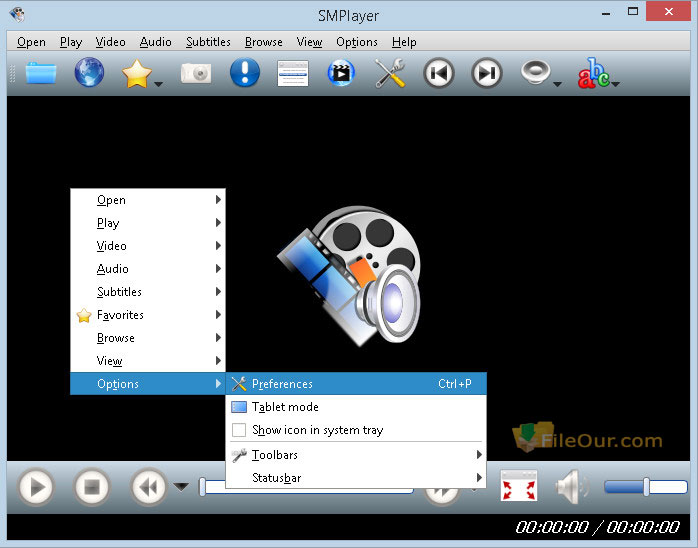Expand the Favorites toolbar dropdown arrow
Viewport: 698px width, 548px height.
[x=158, y=84]
